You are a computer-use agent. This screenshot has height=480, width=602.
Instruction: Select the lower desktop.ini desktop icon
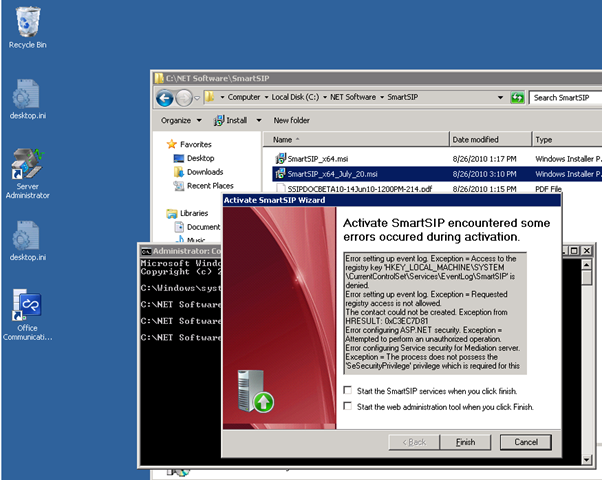point(27,241)
